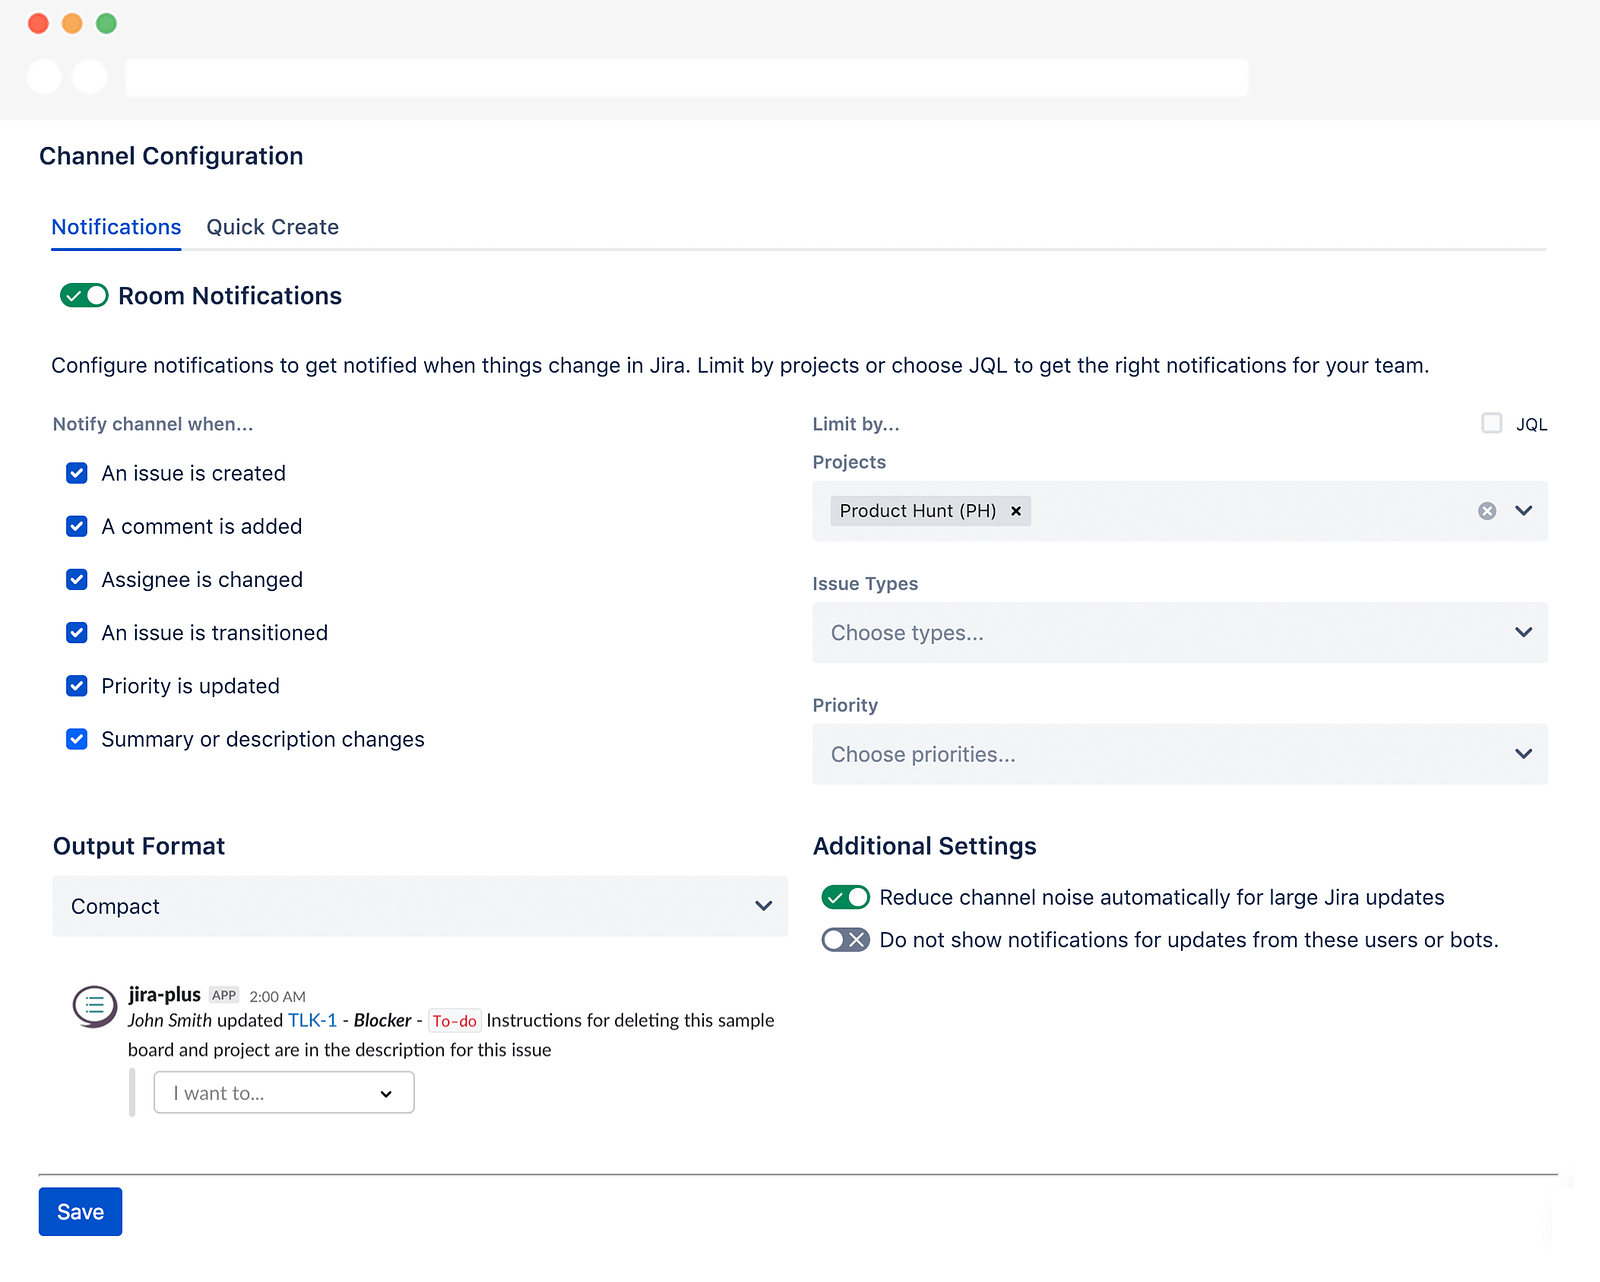Expand the Output Format Compact dropdown
The height and width of the screenshot is (1282, 1600).
(419, 906)
